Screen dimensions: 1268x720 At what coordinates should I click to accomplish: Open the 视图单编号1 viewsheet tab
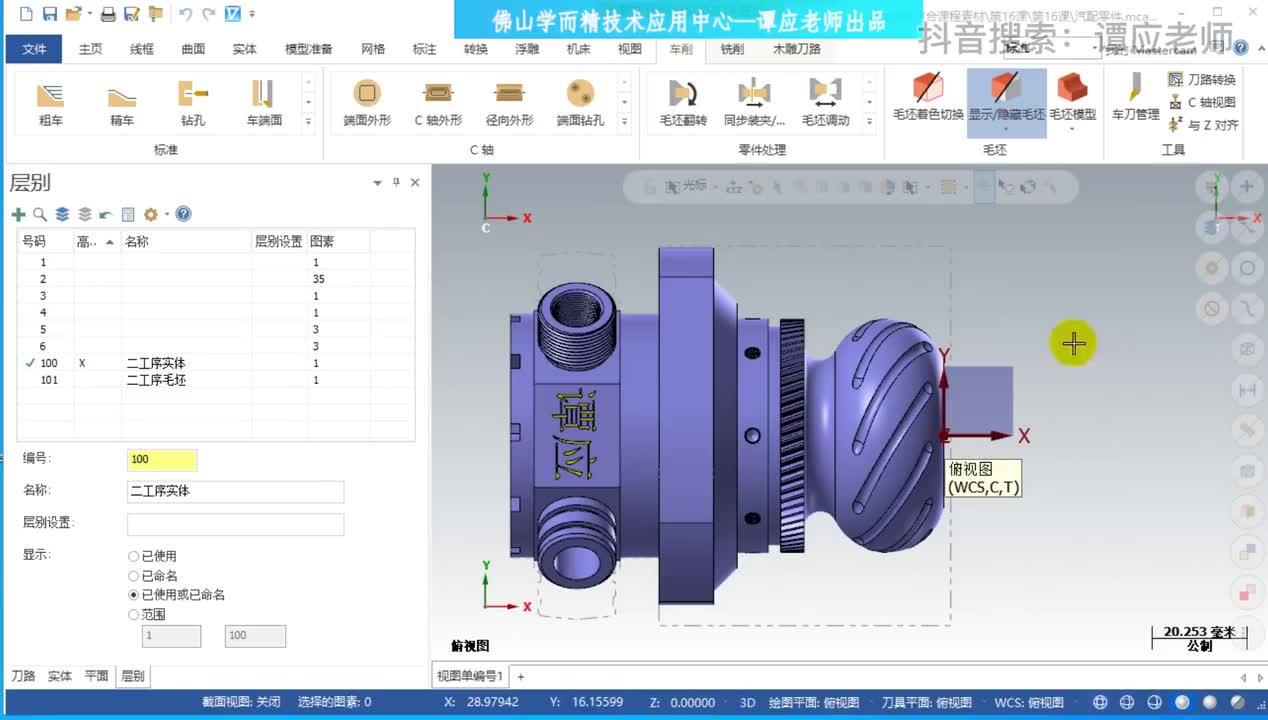point(470,676)
